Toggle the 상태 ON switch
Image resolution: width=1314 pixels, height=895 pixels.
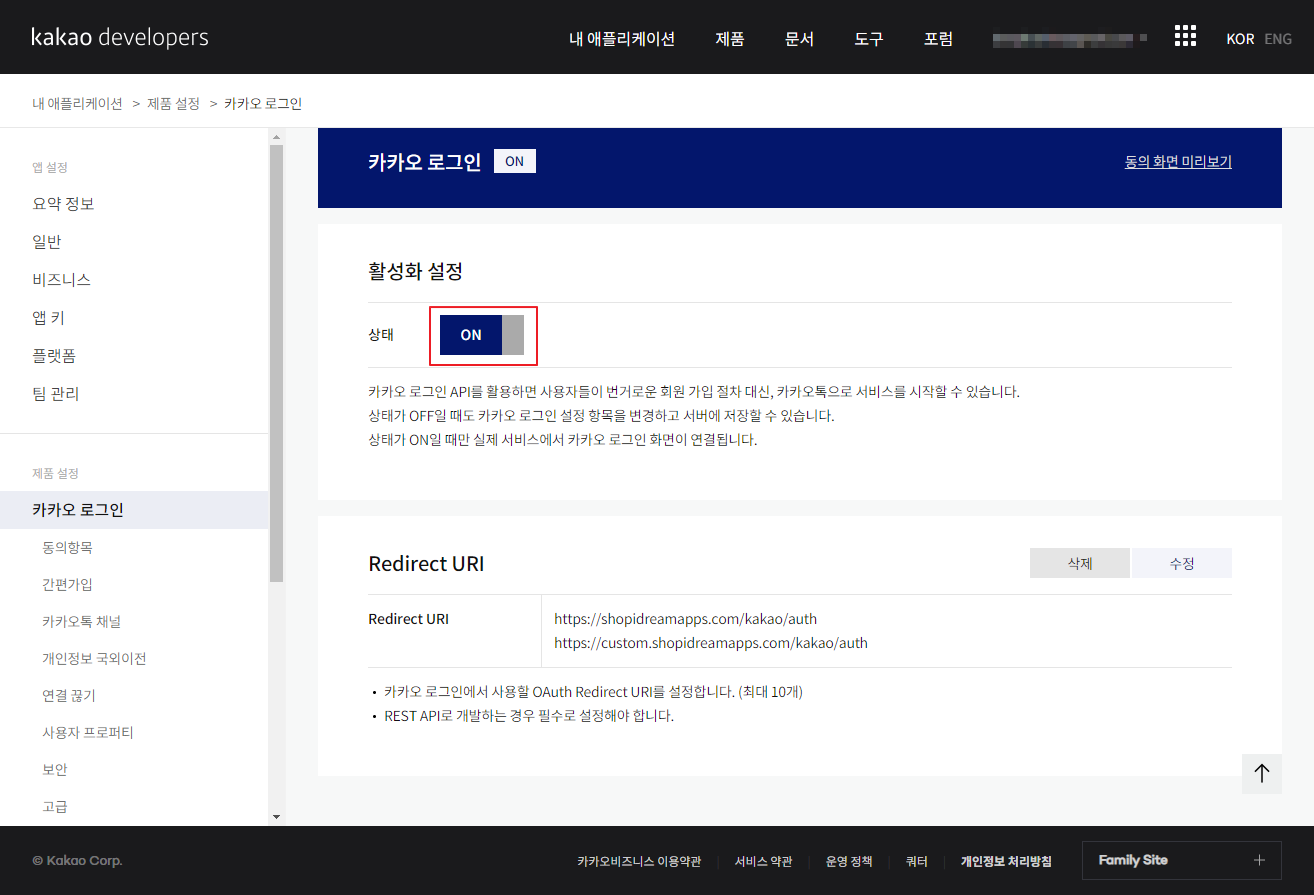click(x=482, y=335)
